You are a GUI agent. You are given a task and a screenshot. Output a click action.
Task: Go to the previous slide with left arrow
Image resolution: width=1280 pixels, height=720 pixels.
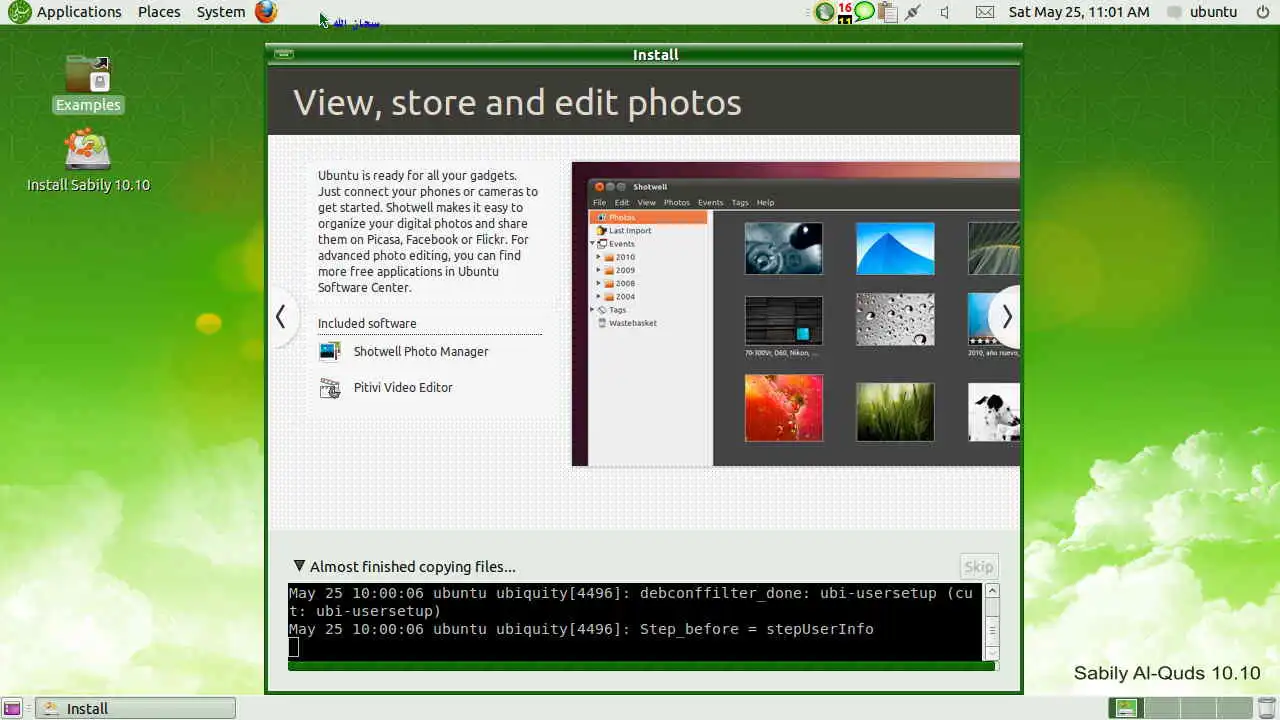281,317
